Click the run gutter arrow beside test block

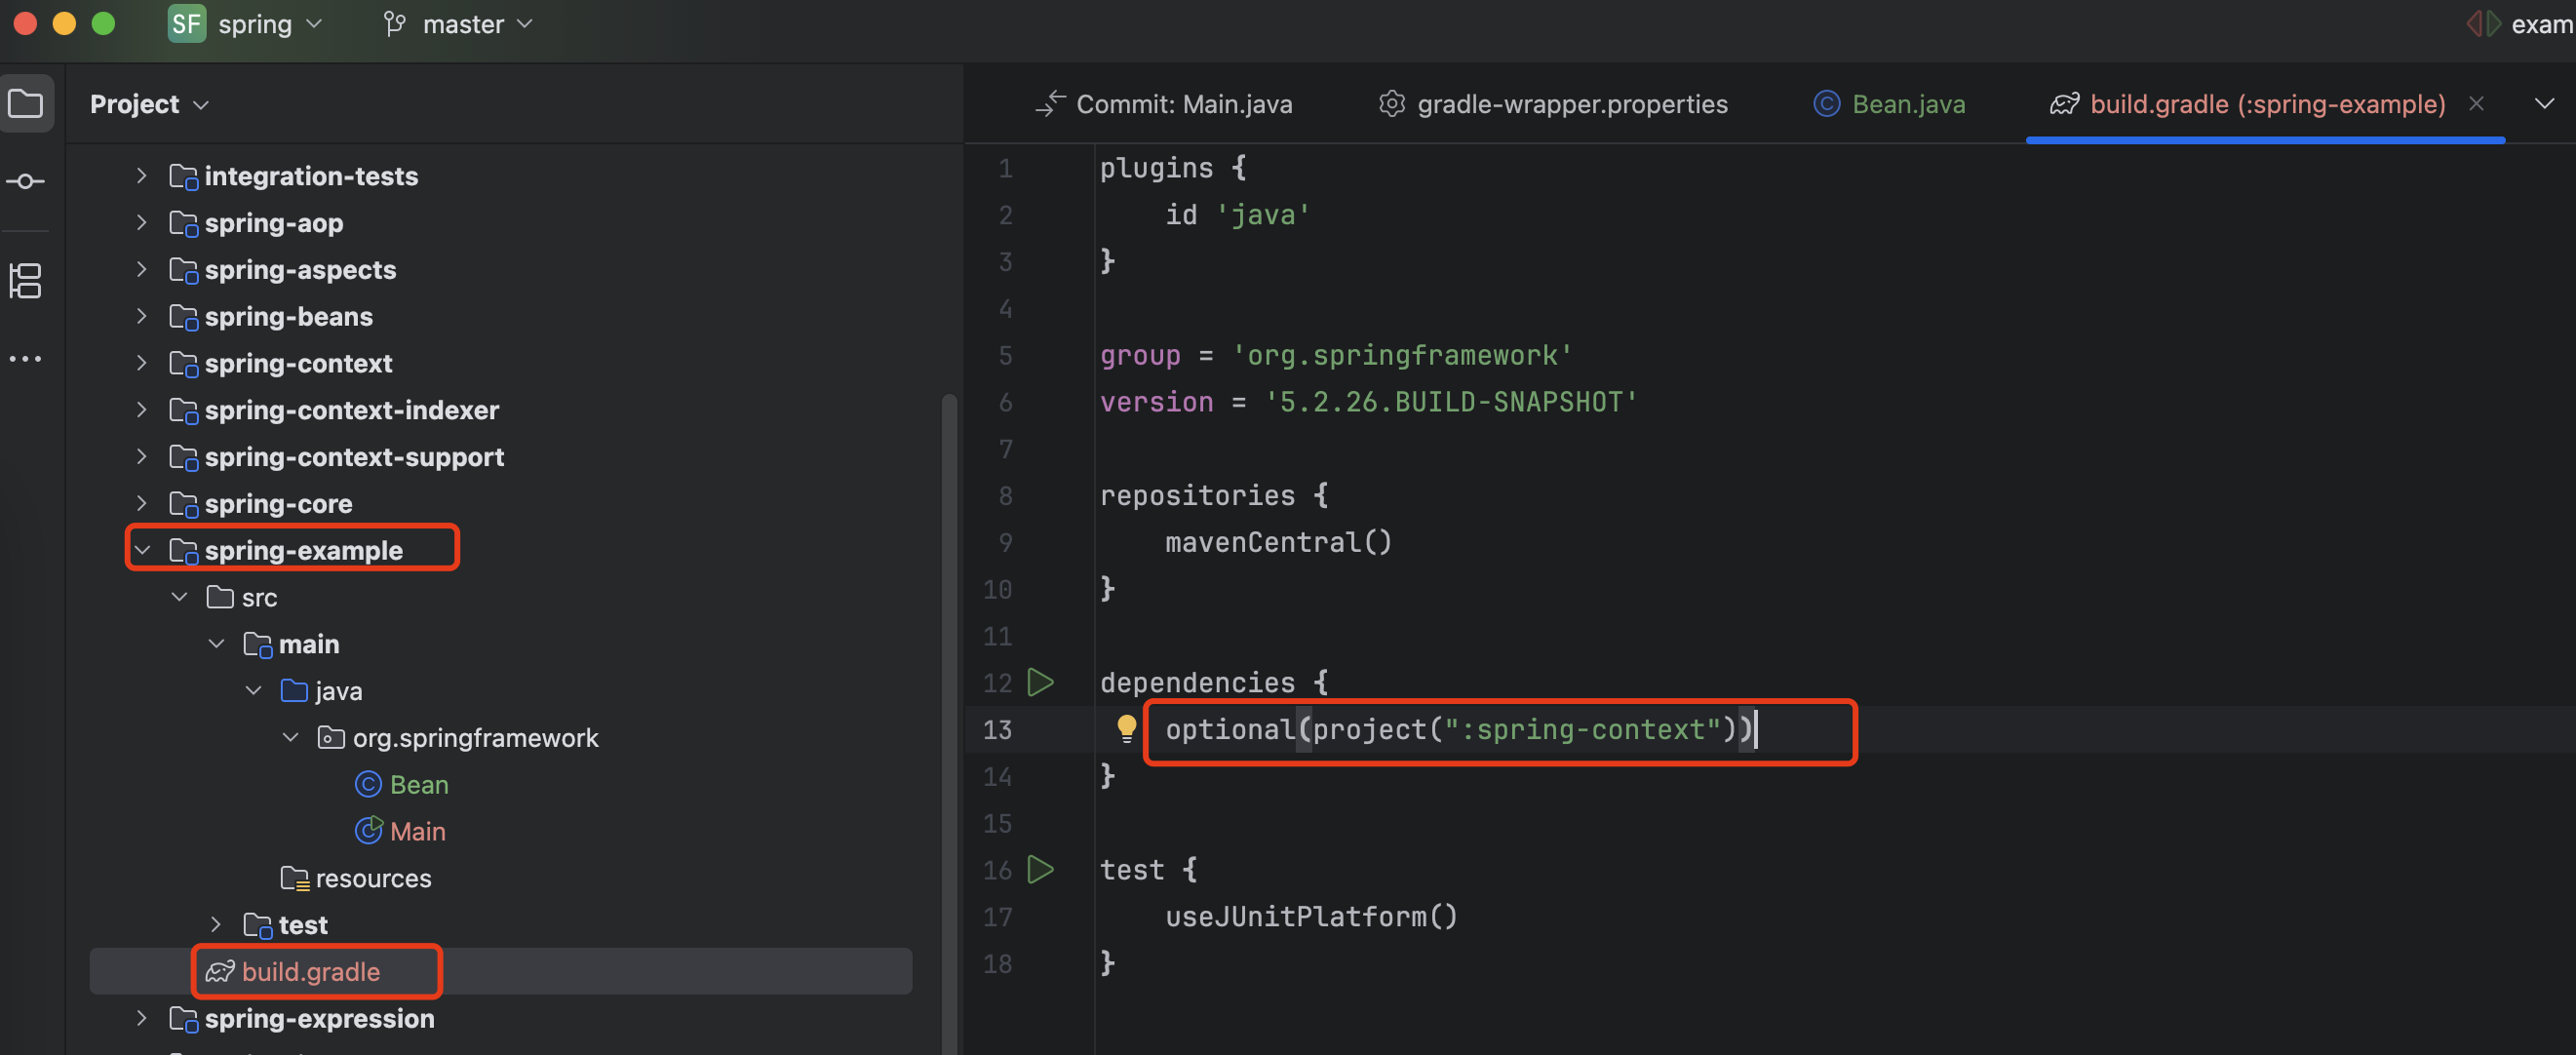click(x=1040, y=870)
